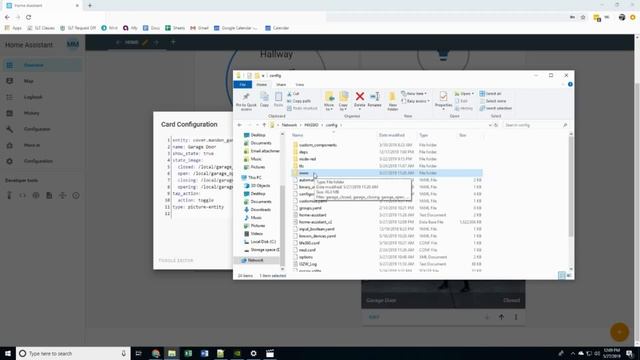Image resolution: width=640 pixels, height=360 pixels.
Task: Select the custom_components folder
Action: click(x=318, y=145)
